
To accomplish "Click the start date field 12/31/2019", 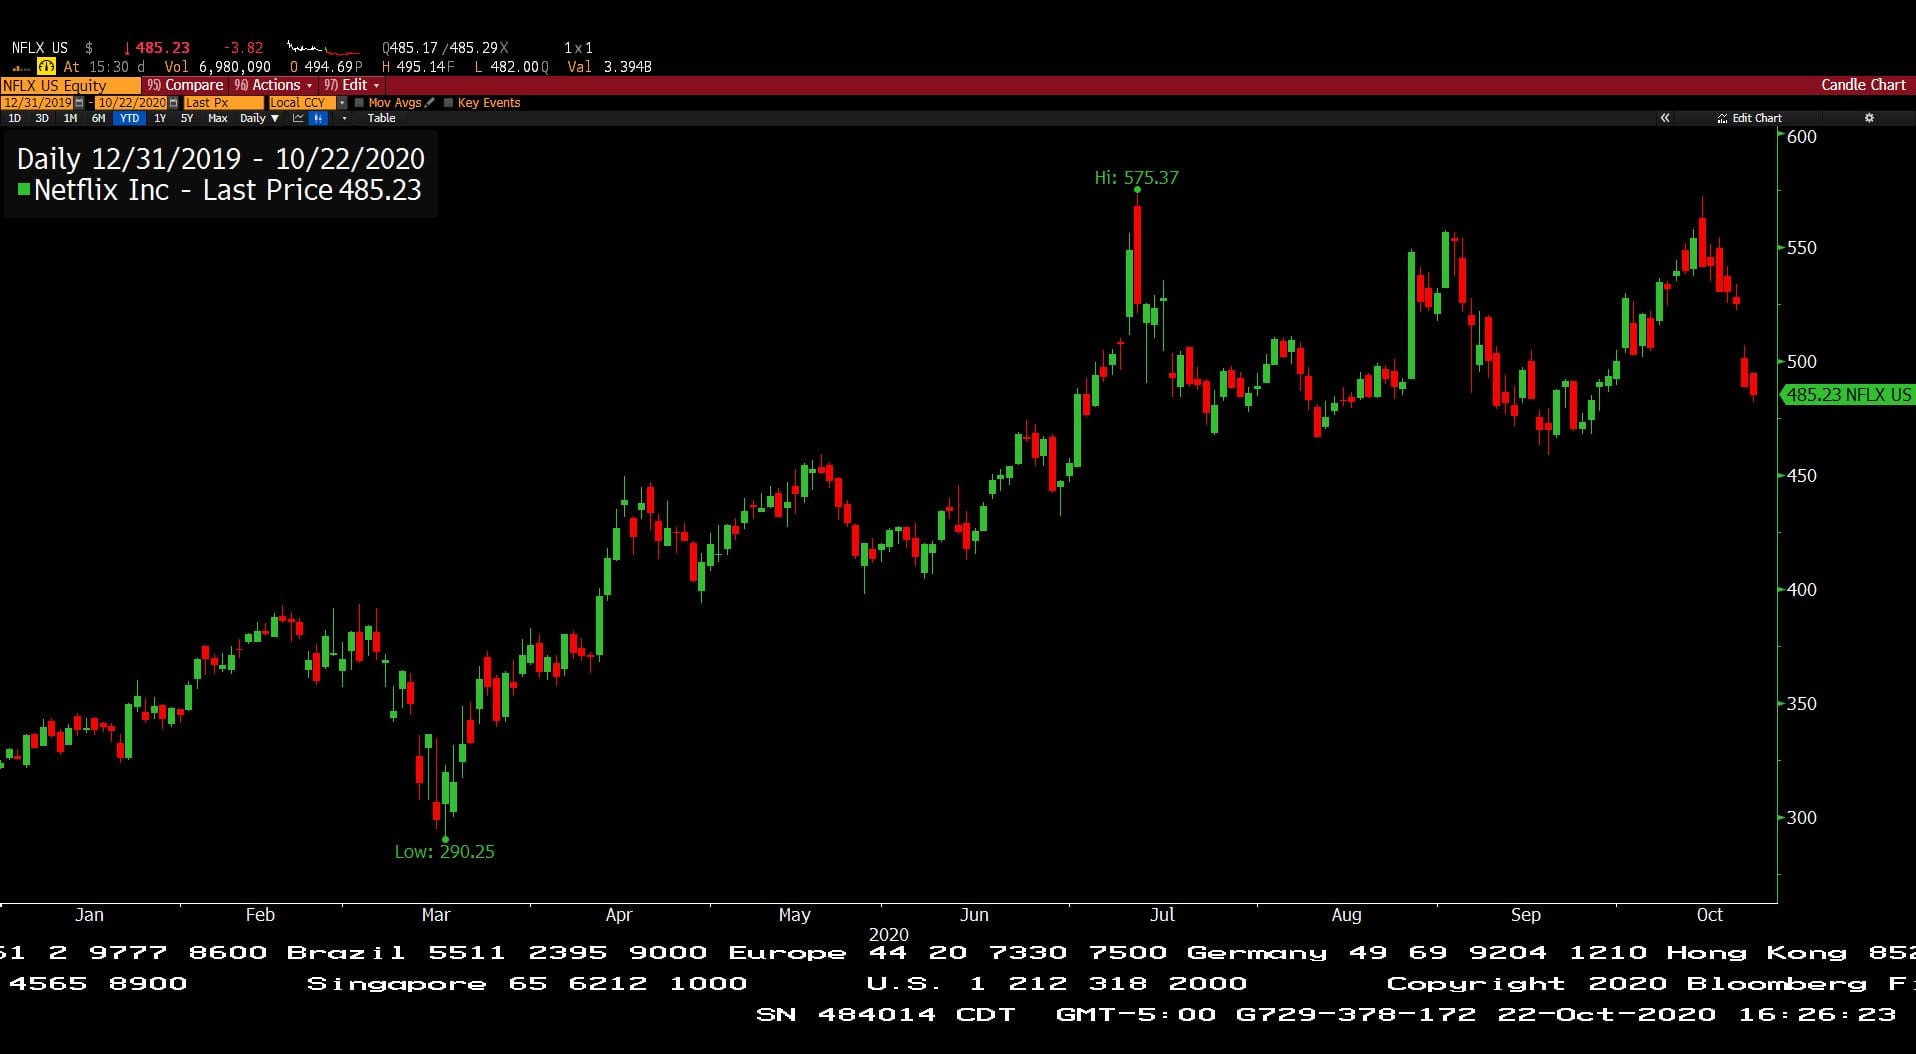I will click(37, 103).
